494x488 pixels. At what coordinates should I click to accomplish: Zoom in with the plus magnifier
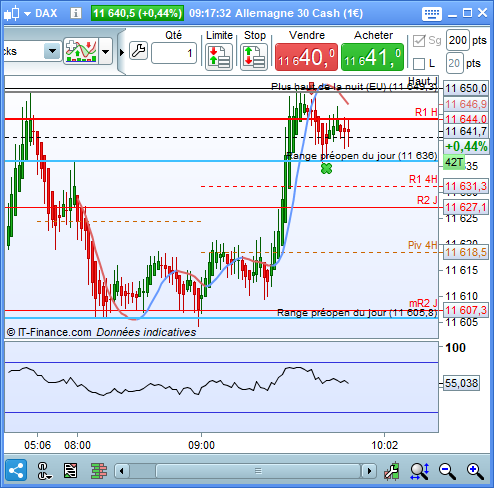(475, 471)
